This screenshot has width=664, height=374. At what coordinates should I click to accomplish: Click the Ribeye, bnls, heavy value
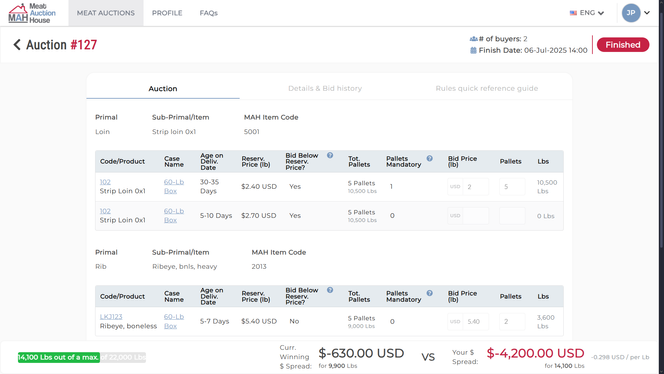pos(185,266)
